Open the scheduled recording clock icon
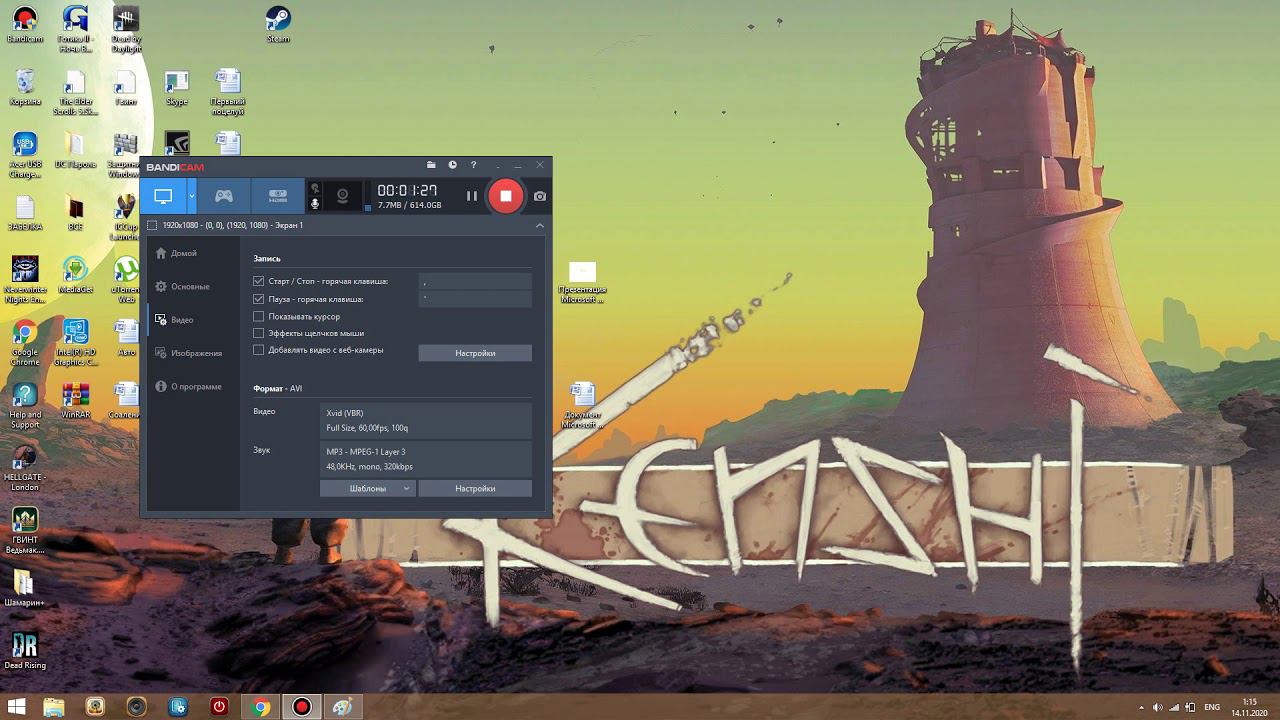 pos(452,165)
